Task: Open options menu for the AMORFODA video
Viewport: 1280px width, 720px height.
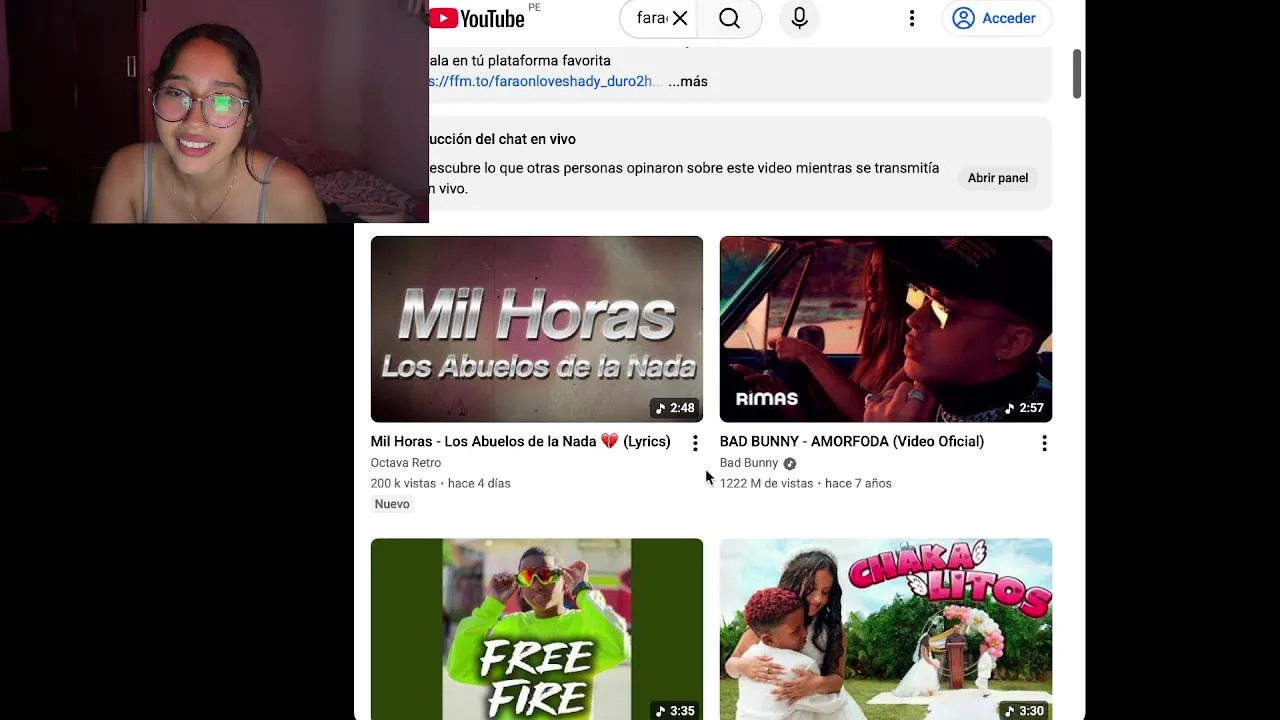Action: click(1044, 443)
